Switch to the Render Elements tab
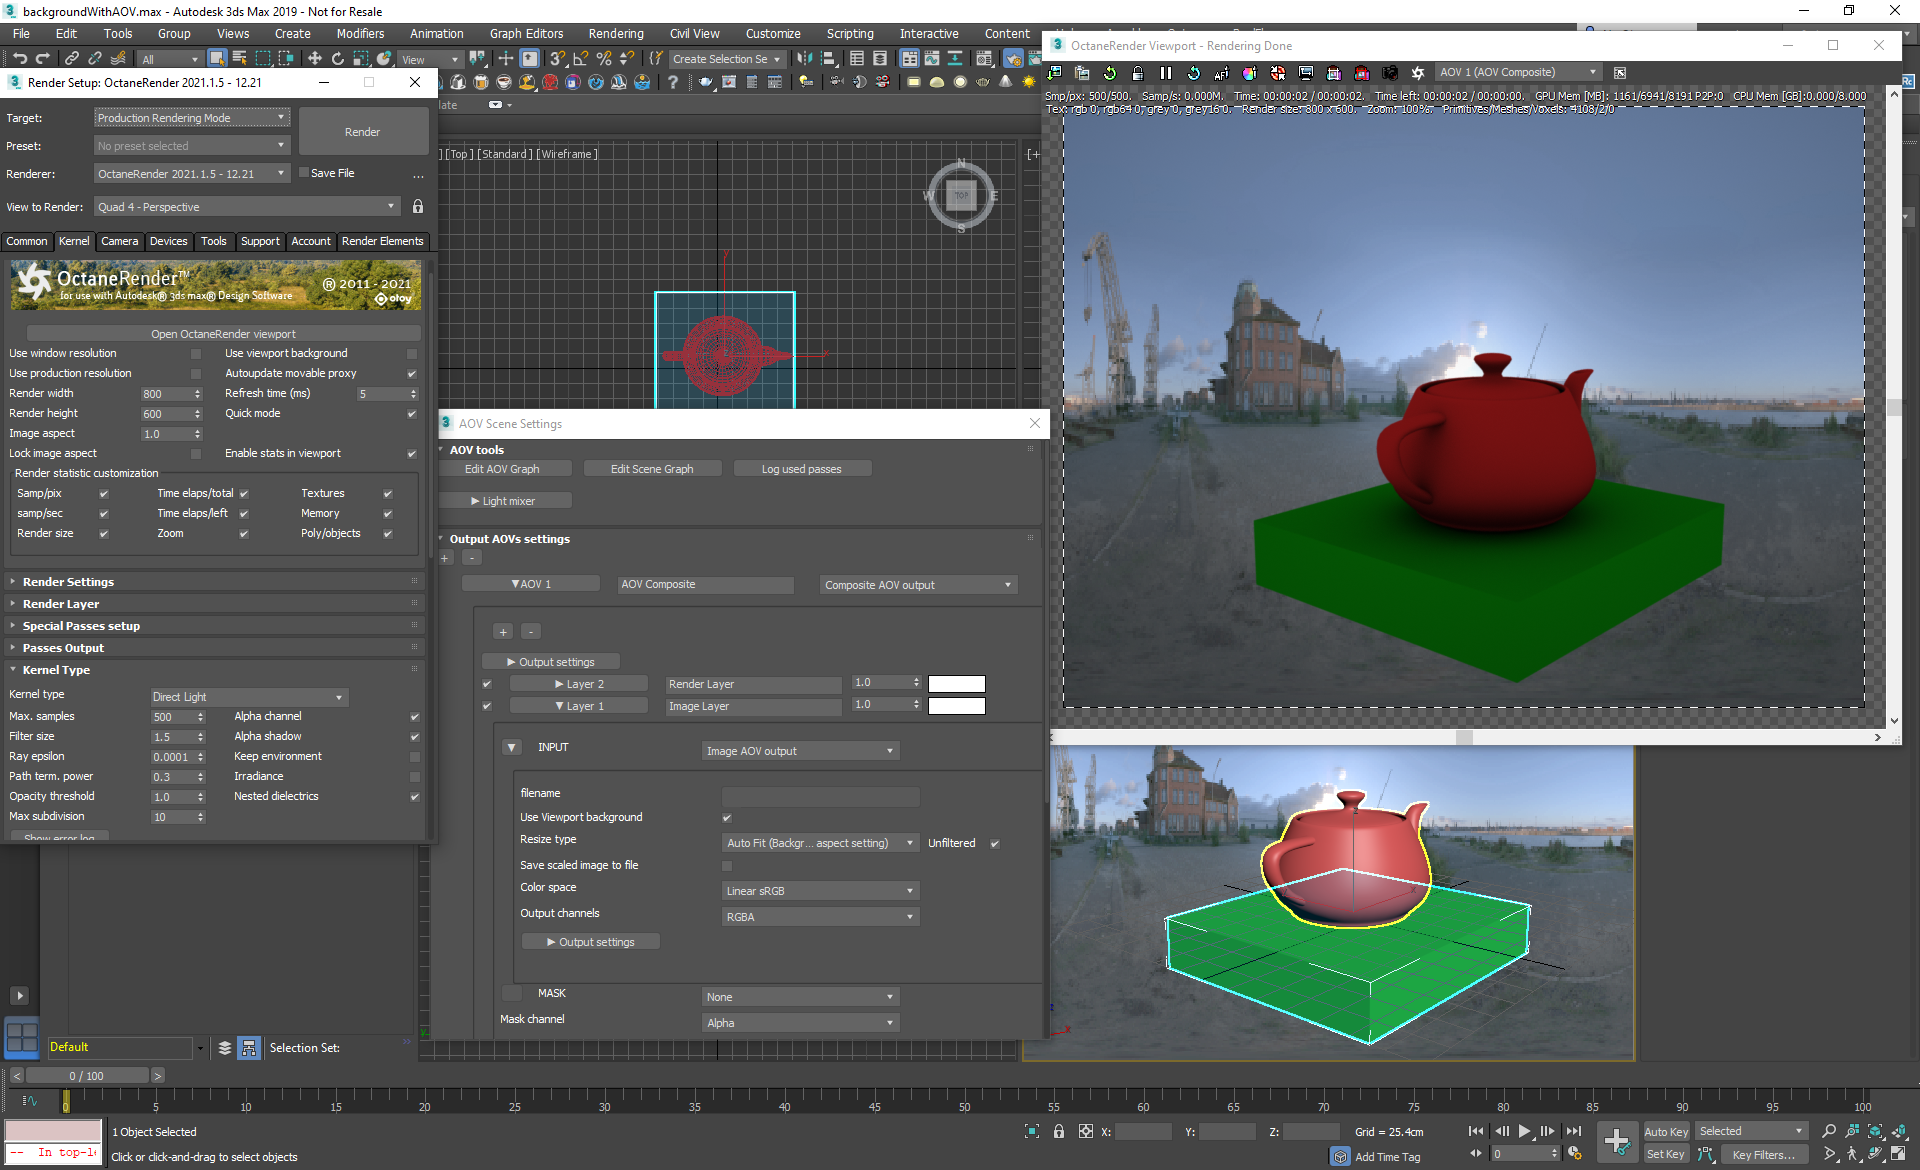The image size is (1920, 1170). click(382, 241)
